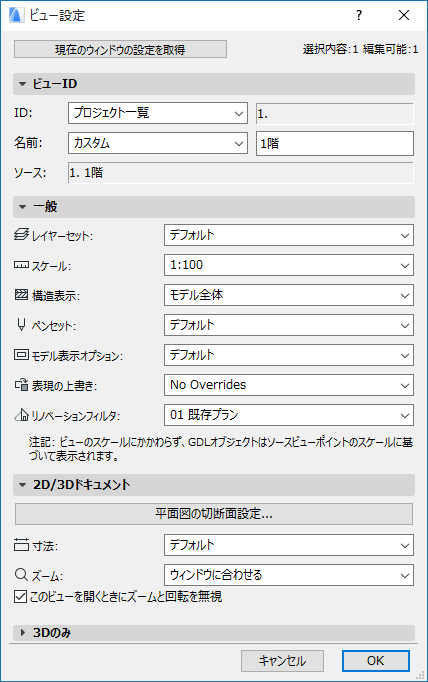Open the ペンセット dropdown

289,325
